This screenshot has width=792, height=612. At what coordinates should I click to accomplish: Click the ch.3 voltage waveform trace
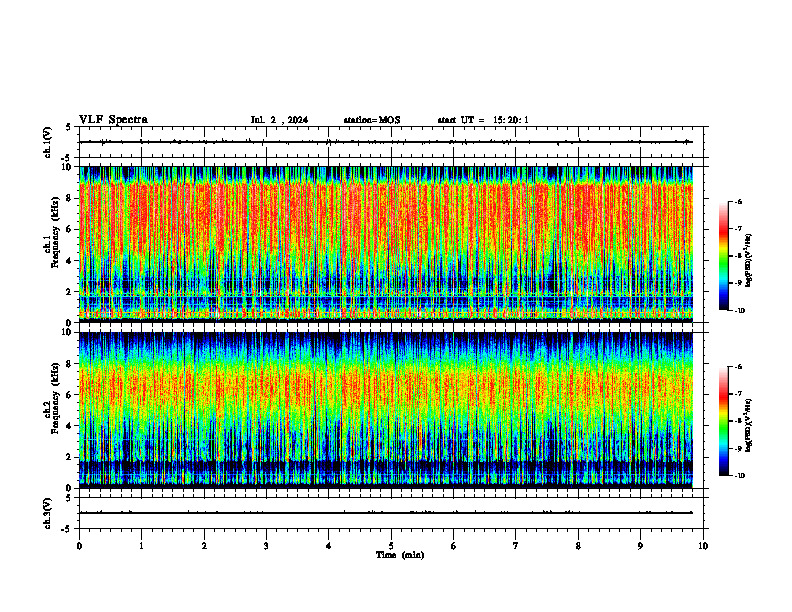point(386,513)
